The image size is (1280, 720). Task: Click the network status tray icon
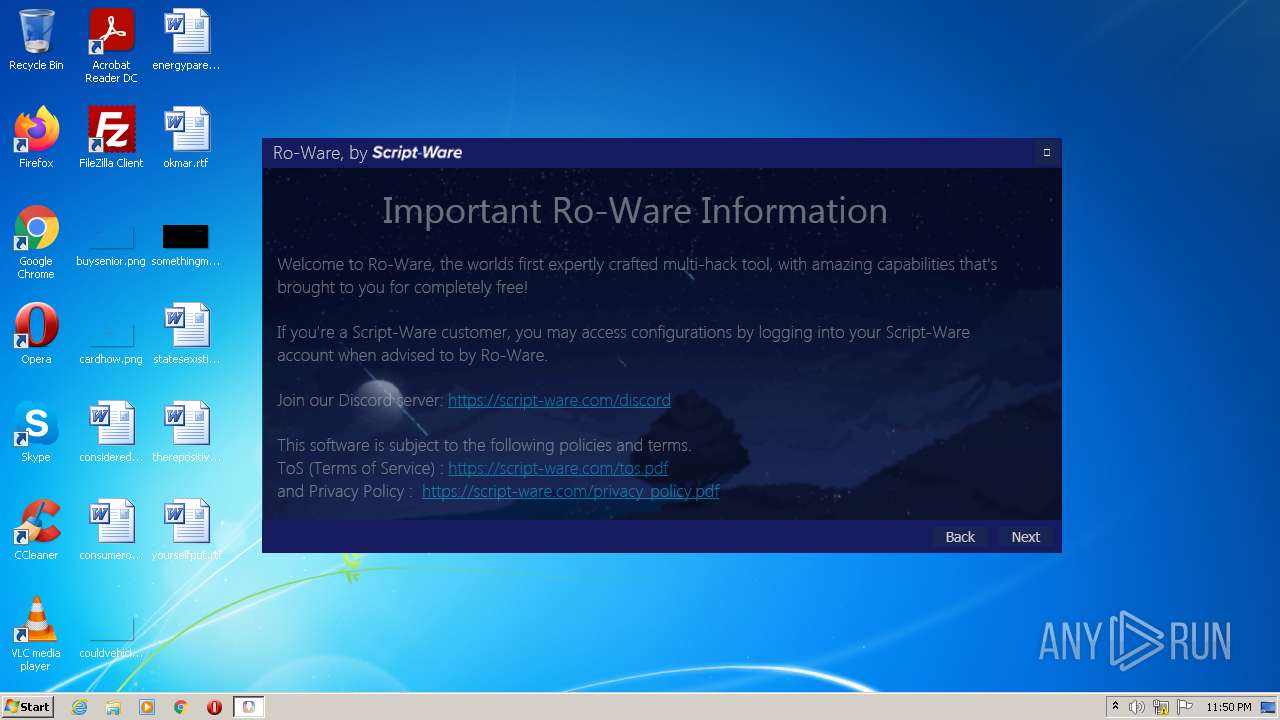1161,707
